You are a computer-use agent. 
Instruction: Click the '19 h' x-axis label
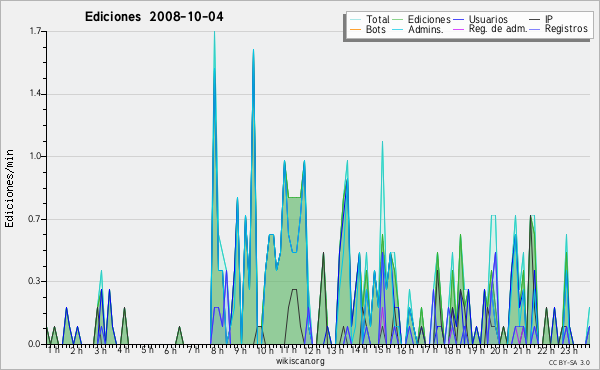(x=476, y=350)
